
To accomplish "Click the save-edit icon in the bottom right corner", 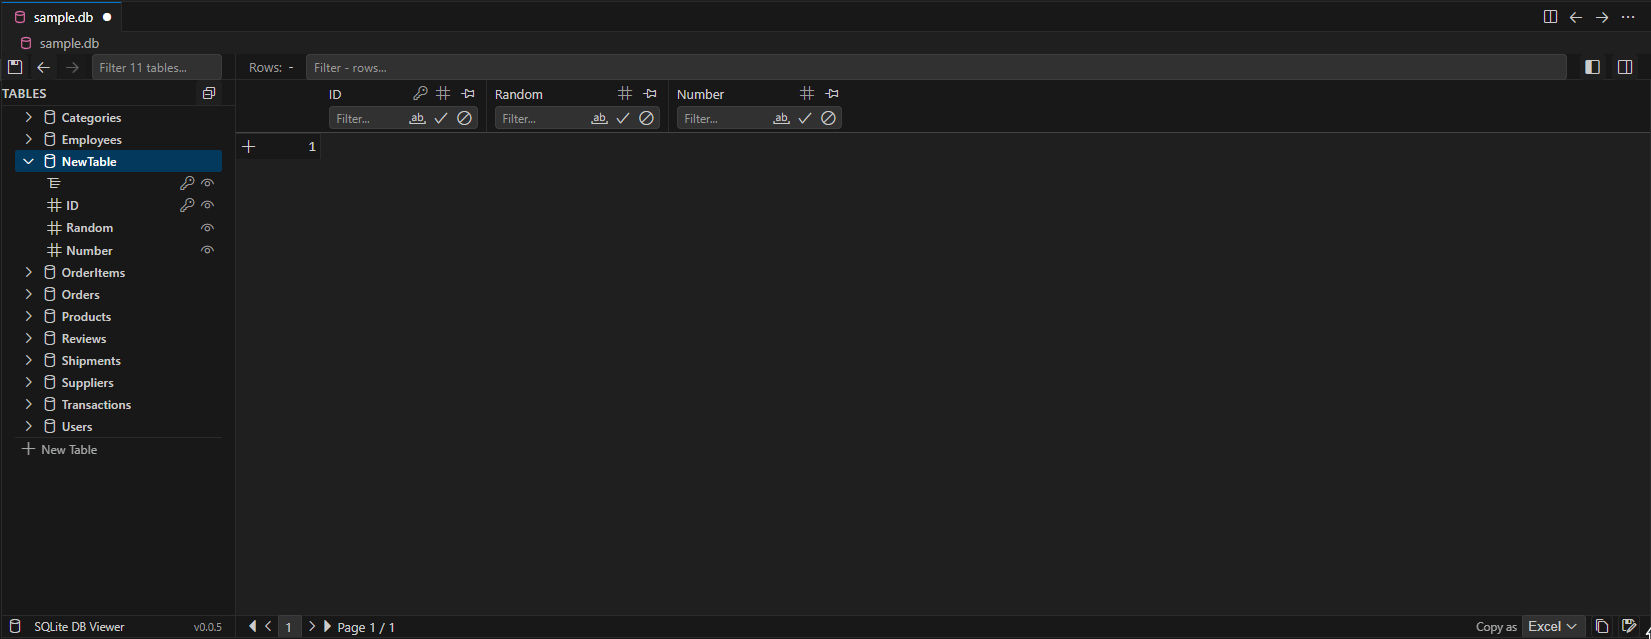I will (x=1629, y=626).
